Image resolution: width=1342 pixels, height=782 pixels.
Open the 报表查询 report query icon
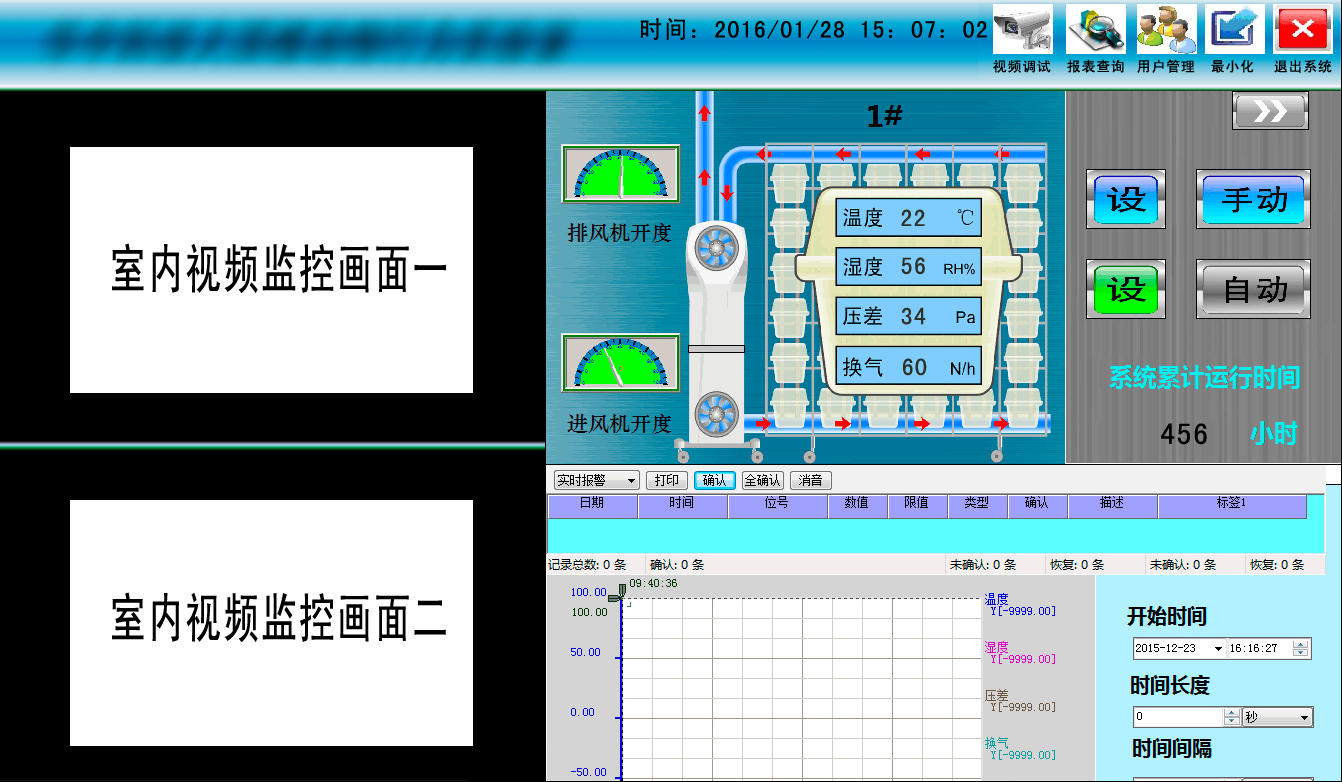1095,30
